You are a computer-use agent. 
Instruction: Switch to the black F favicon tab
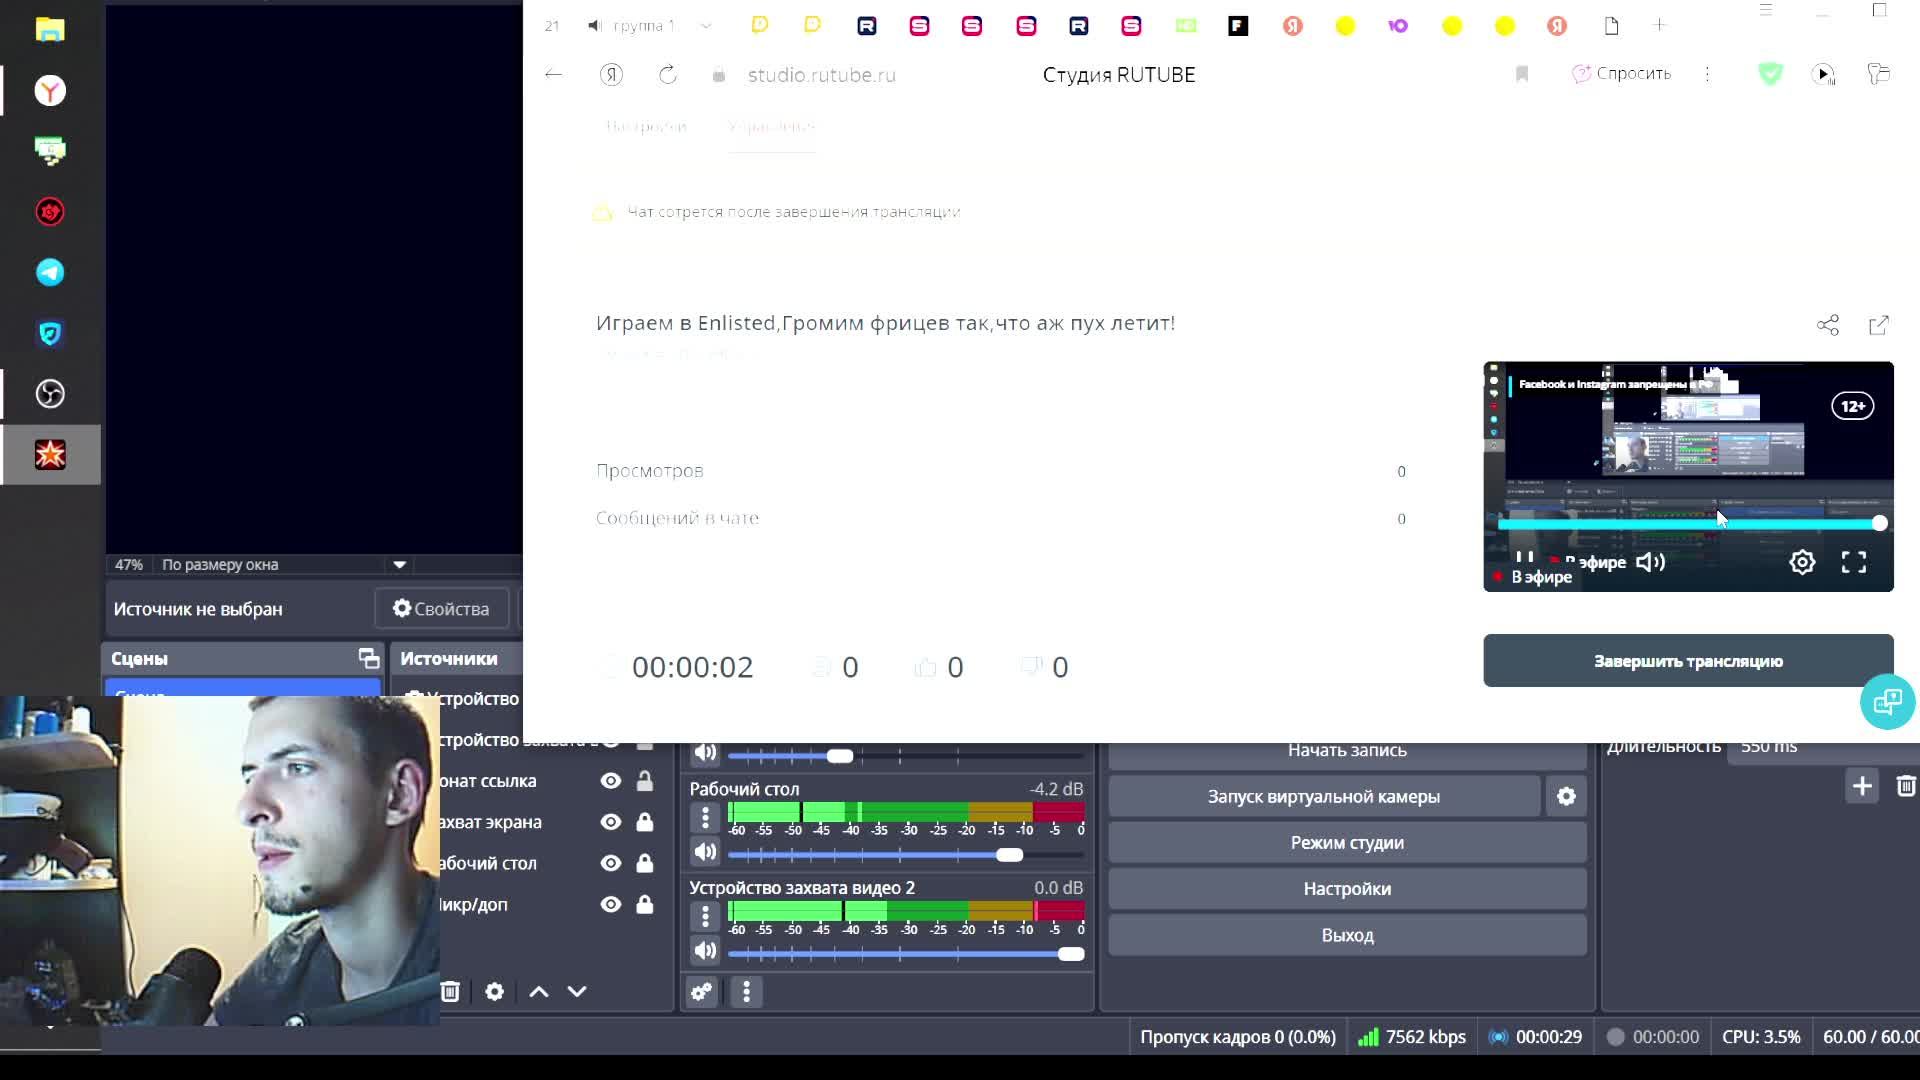[1238, 26]
